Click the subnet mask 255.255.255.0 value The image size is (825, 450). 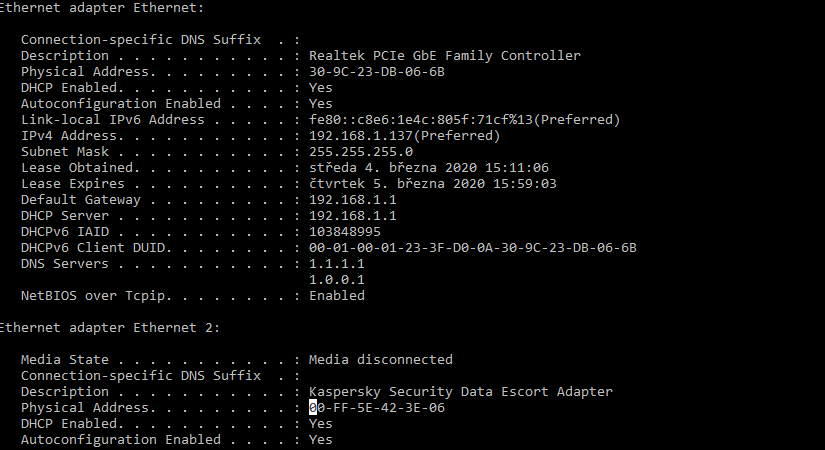[x=360, y=152]
